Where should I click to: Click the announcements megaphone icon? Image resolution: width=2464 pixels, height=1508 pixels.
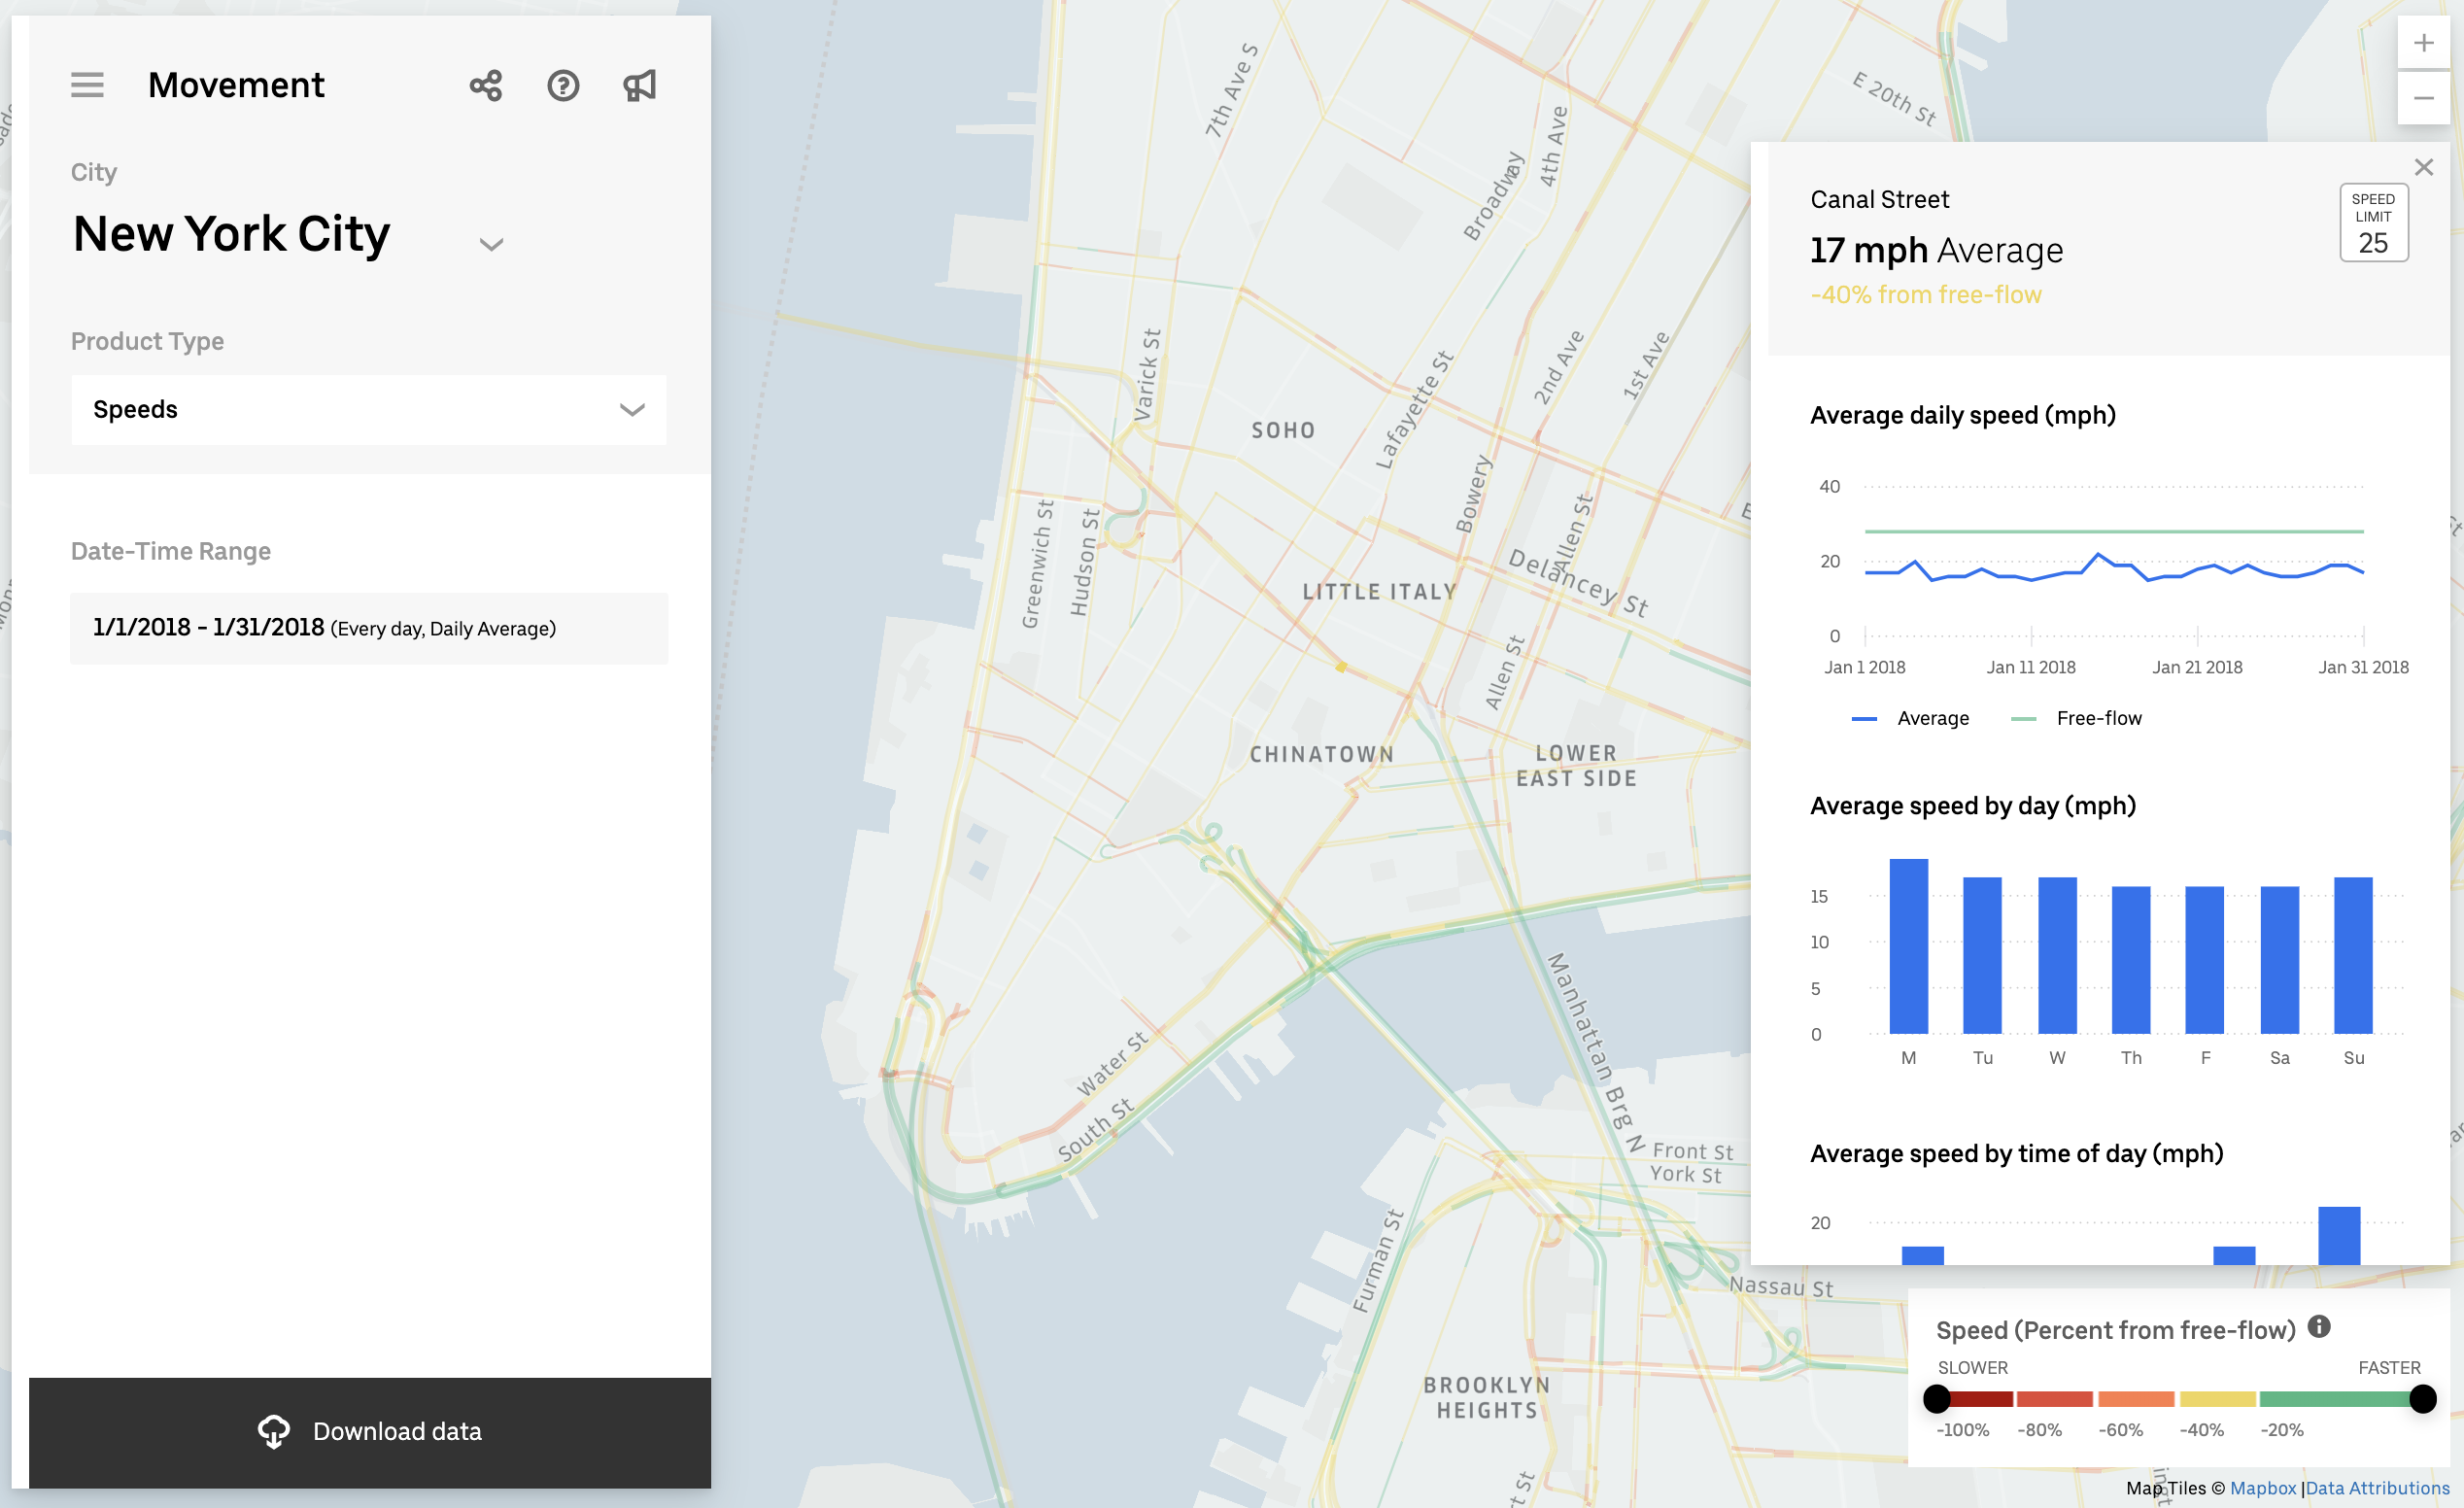point(639,85)
